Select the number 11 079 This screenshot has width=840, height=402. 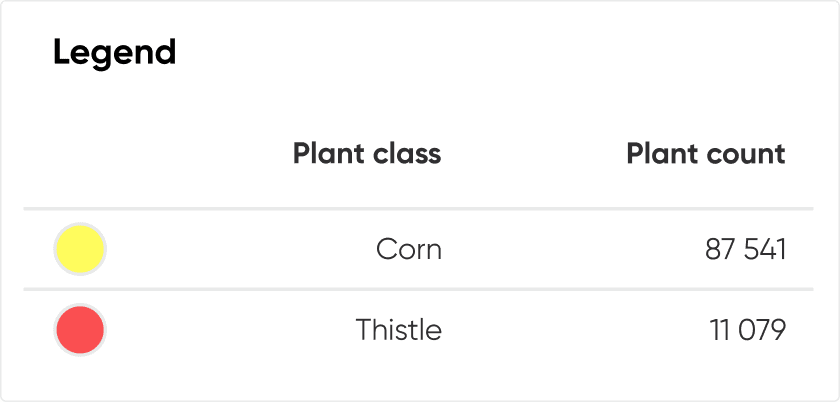click(748, 330)
